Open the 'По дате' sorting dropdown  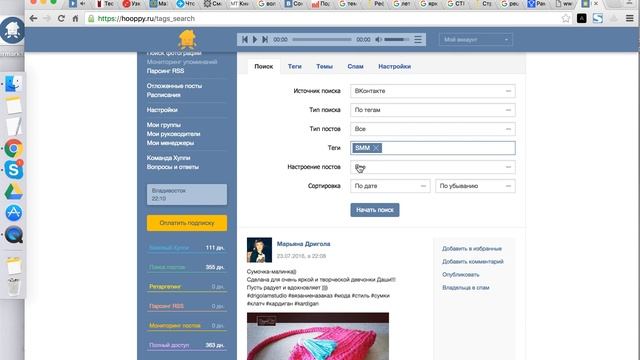point(390,186)
